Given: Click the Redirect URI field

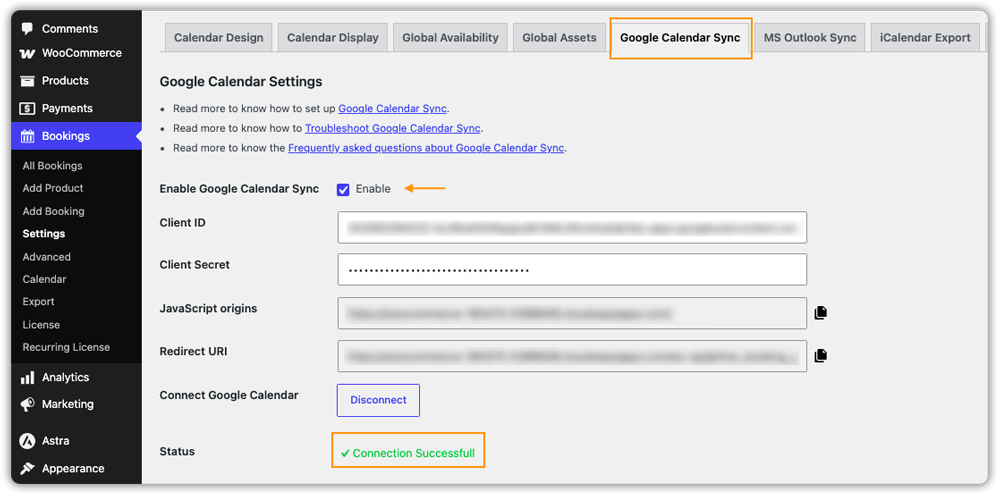Looking at the screenshot, I should coord(572,356).
